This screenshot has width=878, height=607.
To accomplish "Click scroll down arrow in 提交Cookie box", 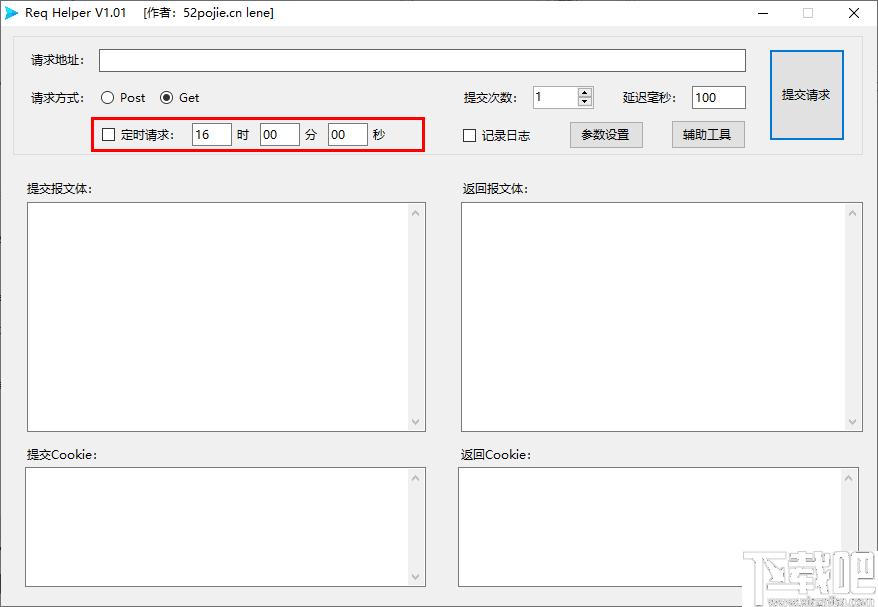I will (415, 577).
